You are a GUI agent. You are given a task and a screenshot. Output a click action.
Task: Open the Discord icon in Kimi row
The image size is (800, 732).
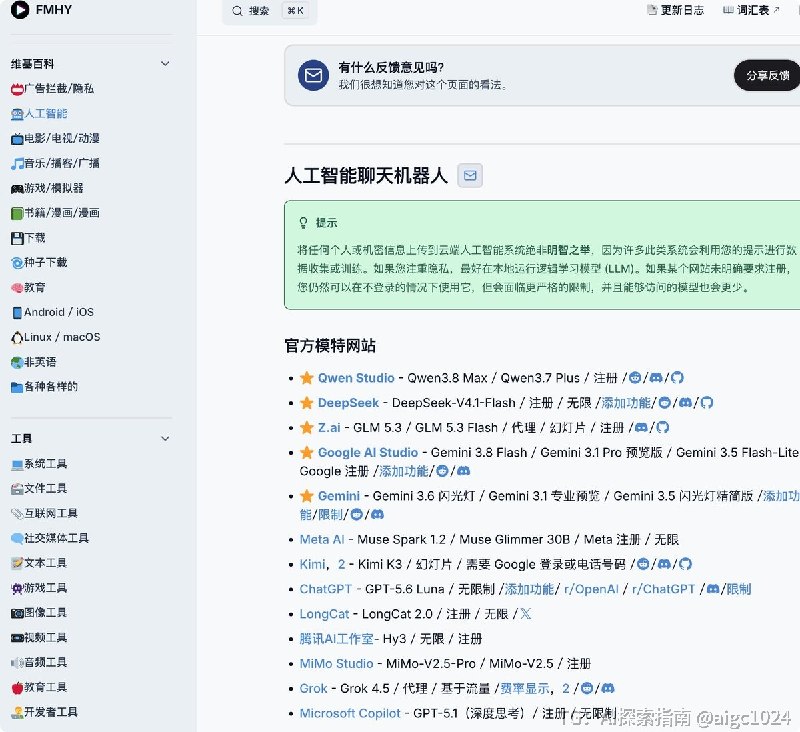pyautogui.click(x=664, y=564)
